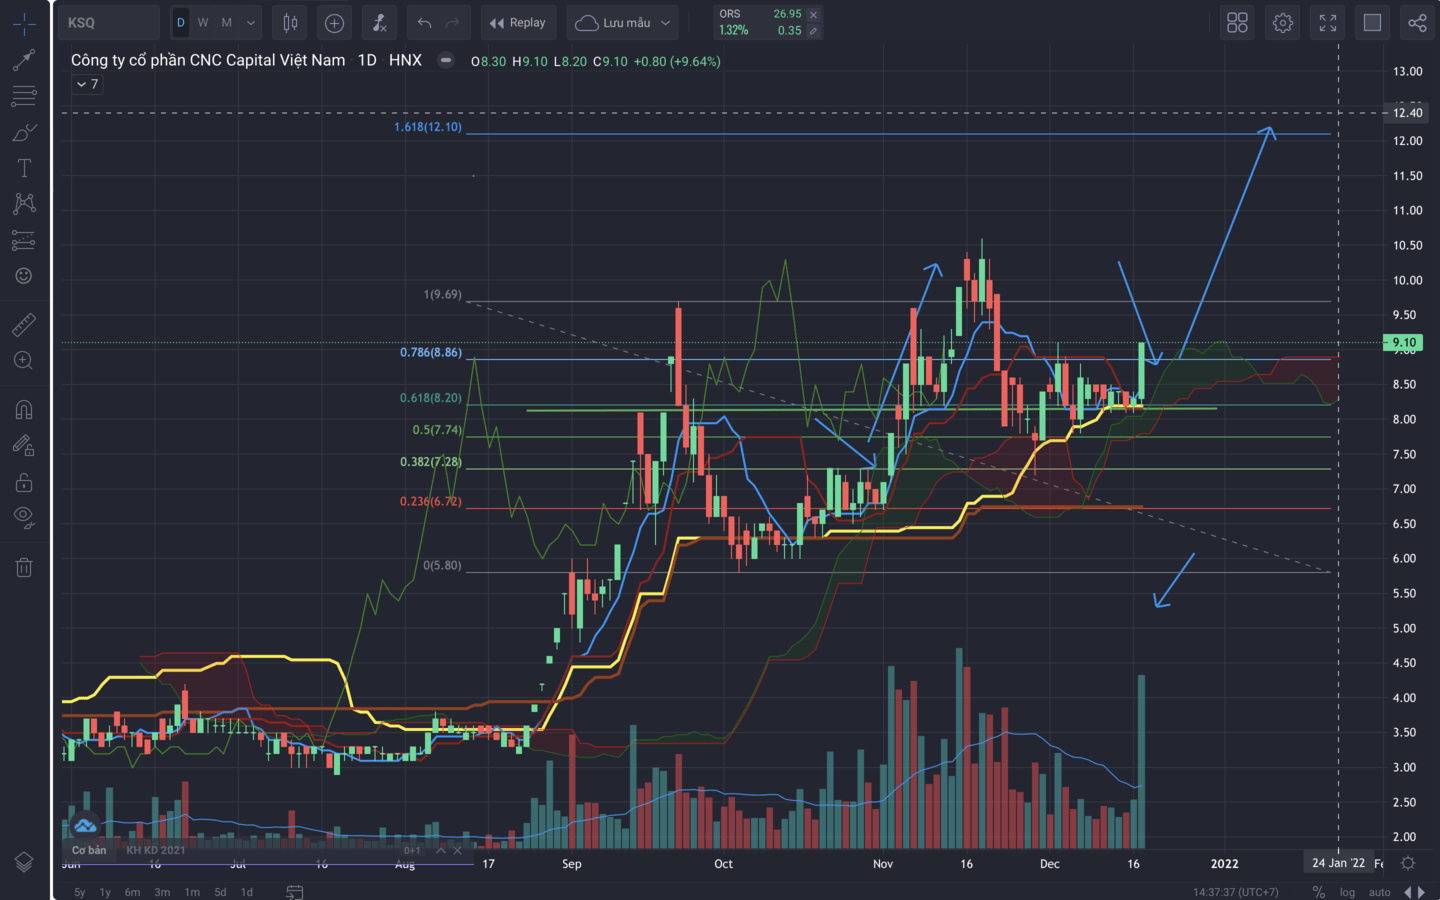Click the trash icon to remove drawings
This screenshot has width=1440, height=900.
click(x=24, y=568)
